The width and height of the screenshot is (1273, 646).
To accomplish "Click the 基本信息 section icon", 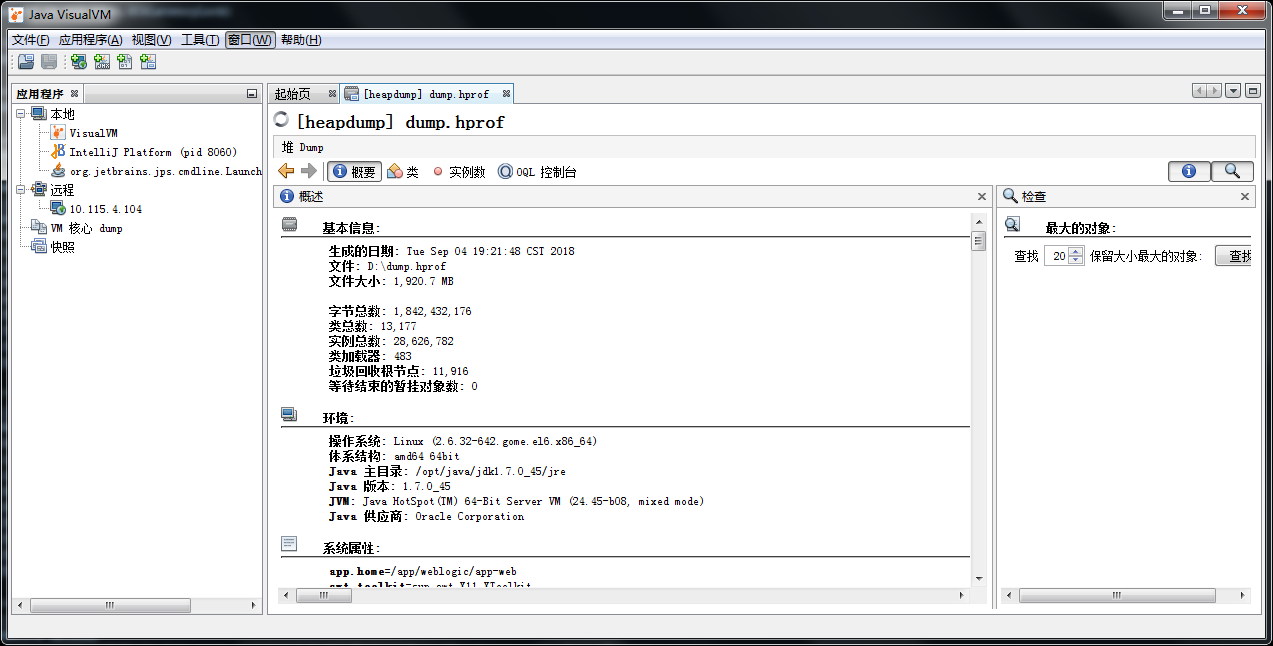I will click(289, 225).
